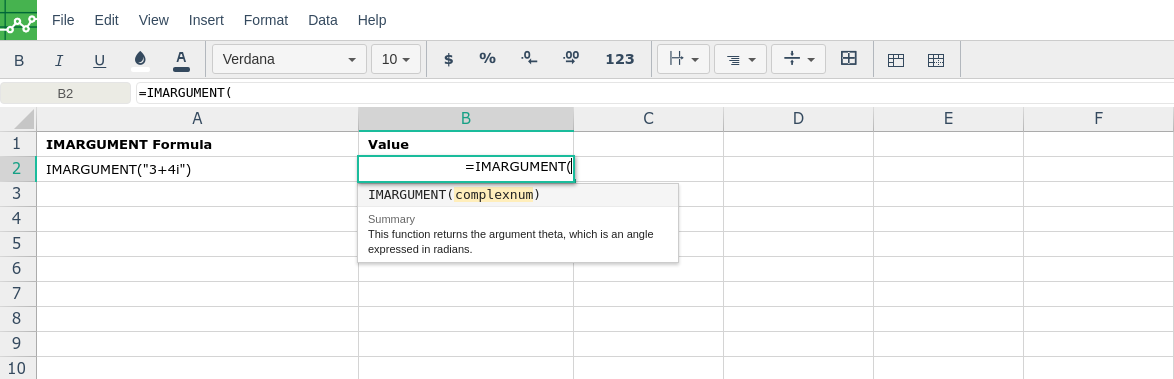Click the B2 cell reference box

[65, 93]
